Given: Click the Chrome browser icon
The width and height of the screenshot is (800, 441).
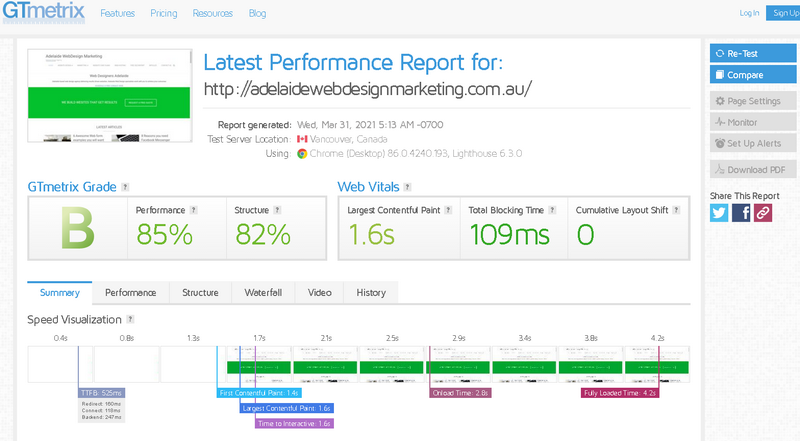Looking at the screenshot, I should coord(302,154).
